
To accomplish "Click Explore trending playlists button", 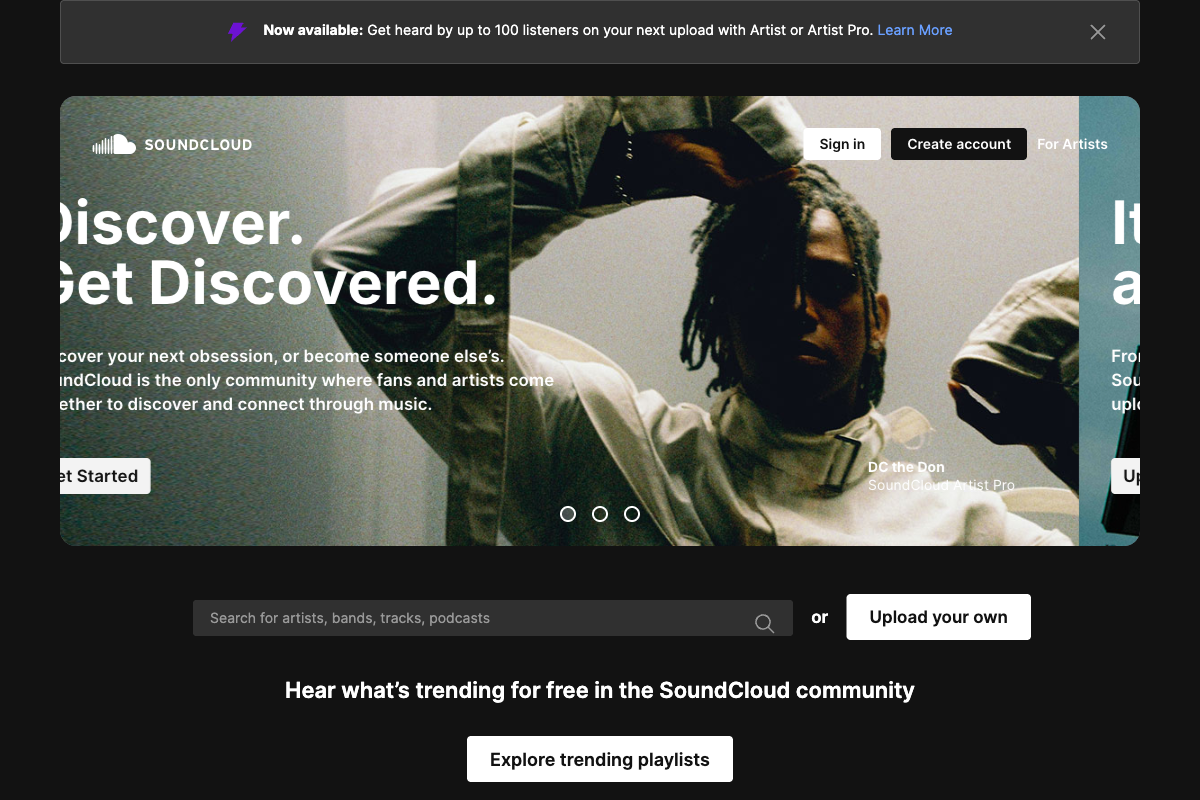I will [600, 759].
